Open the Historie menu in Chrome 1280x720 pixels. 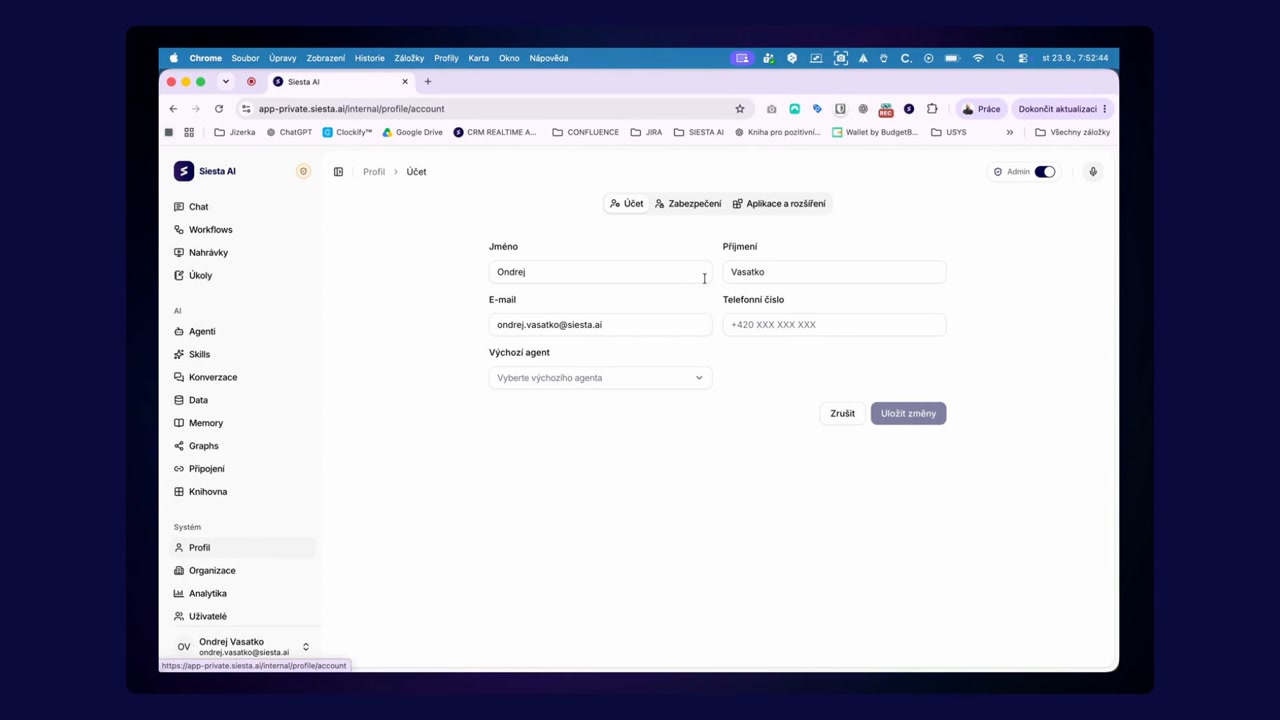(x=369, y=58)
